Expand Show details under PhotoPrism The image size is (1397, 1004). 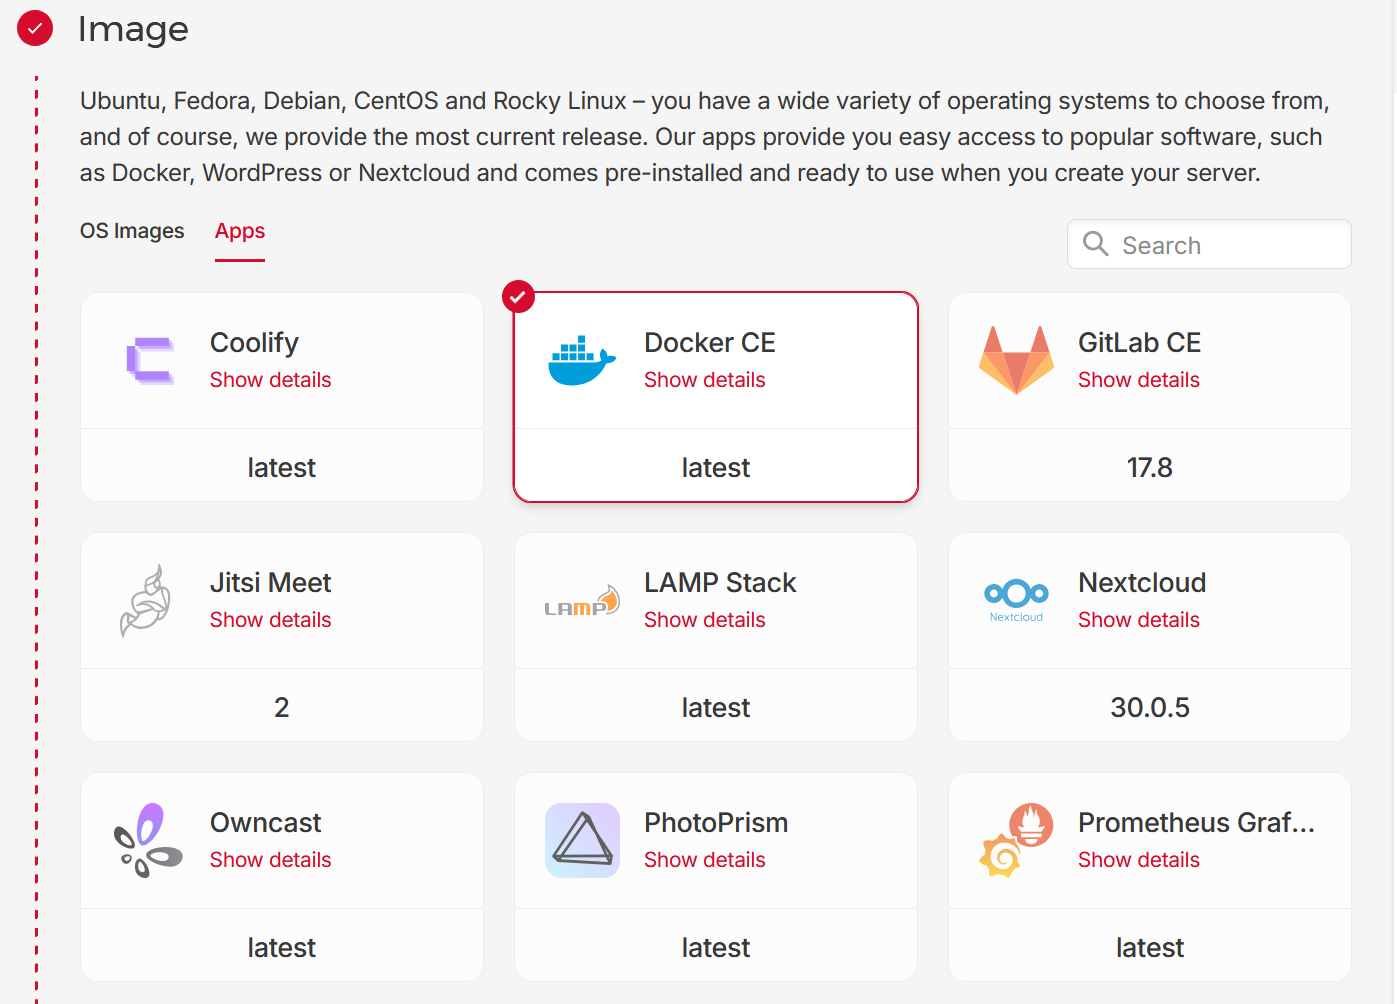click(704, 860)
